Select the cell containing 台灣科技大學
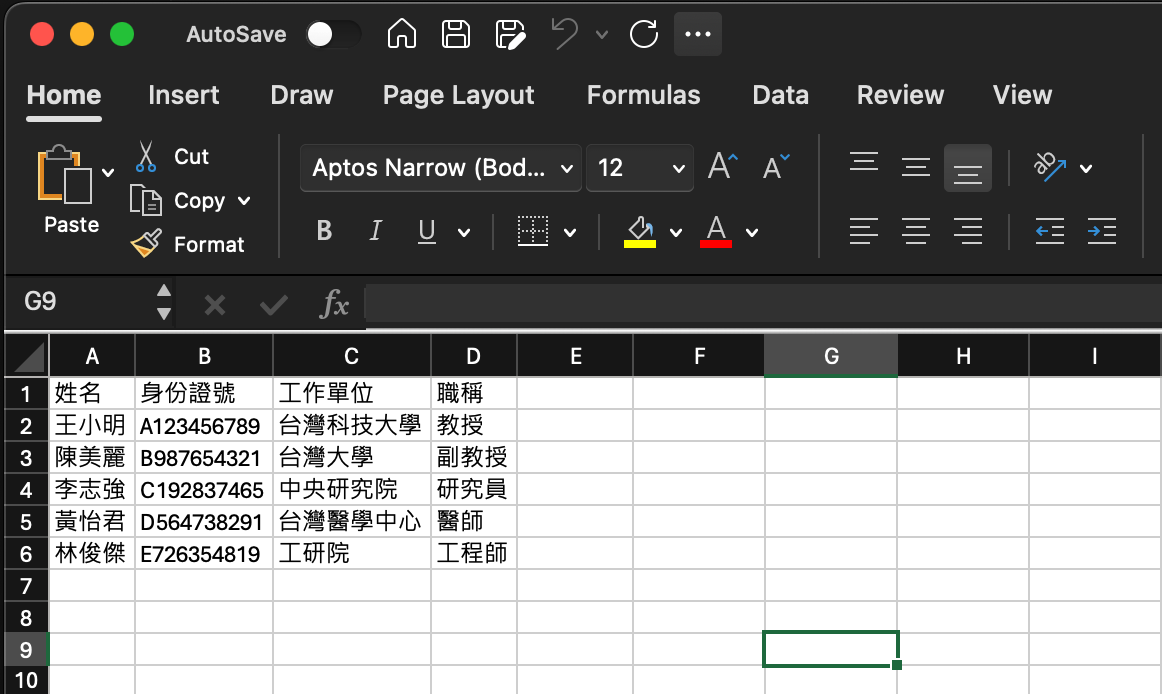Image resolution: width=1162 pixels, height=694 pixels. point(351,426)
